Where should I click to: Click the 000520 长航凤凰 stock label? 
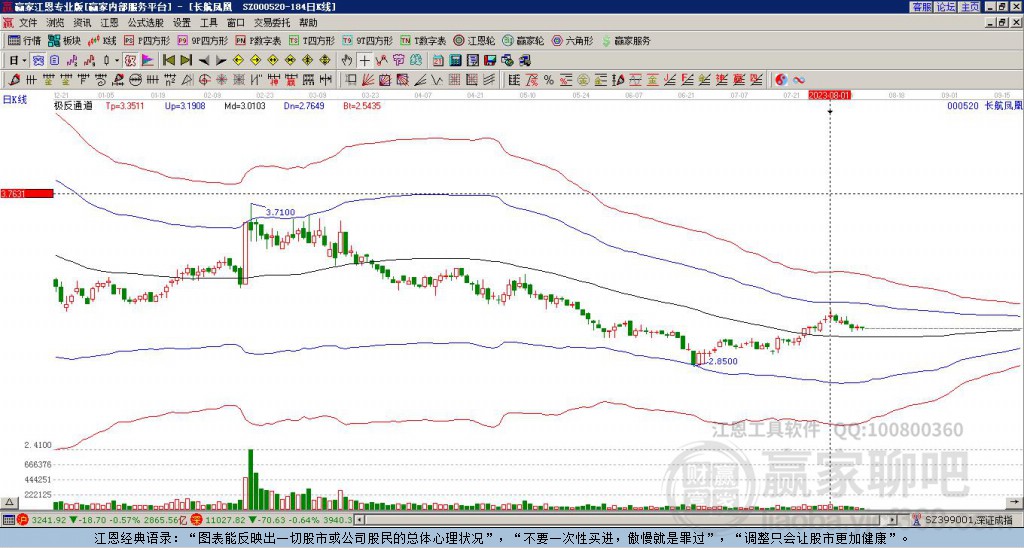984,105
